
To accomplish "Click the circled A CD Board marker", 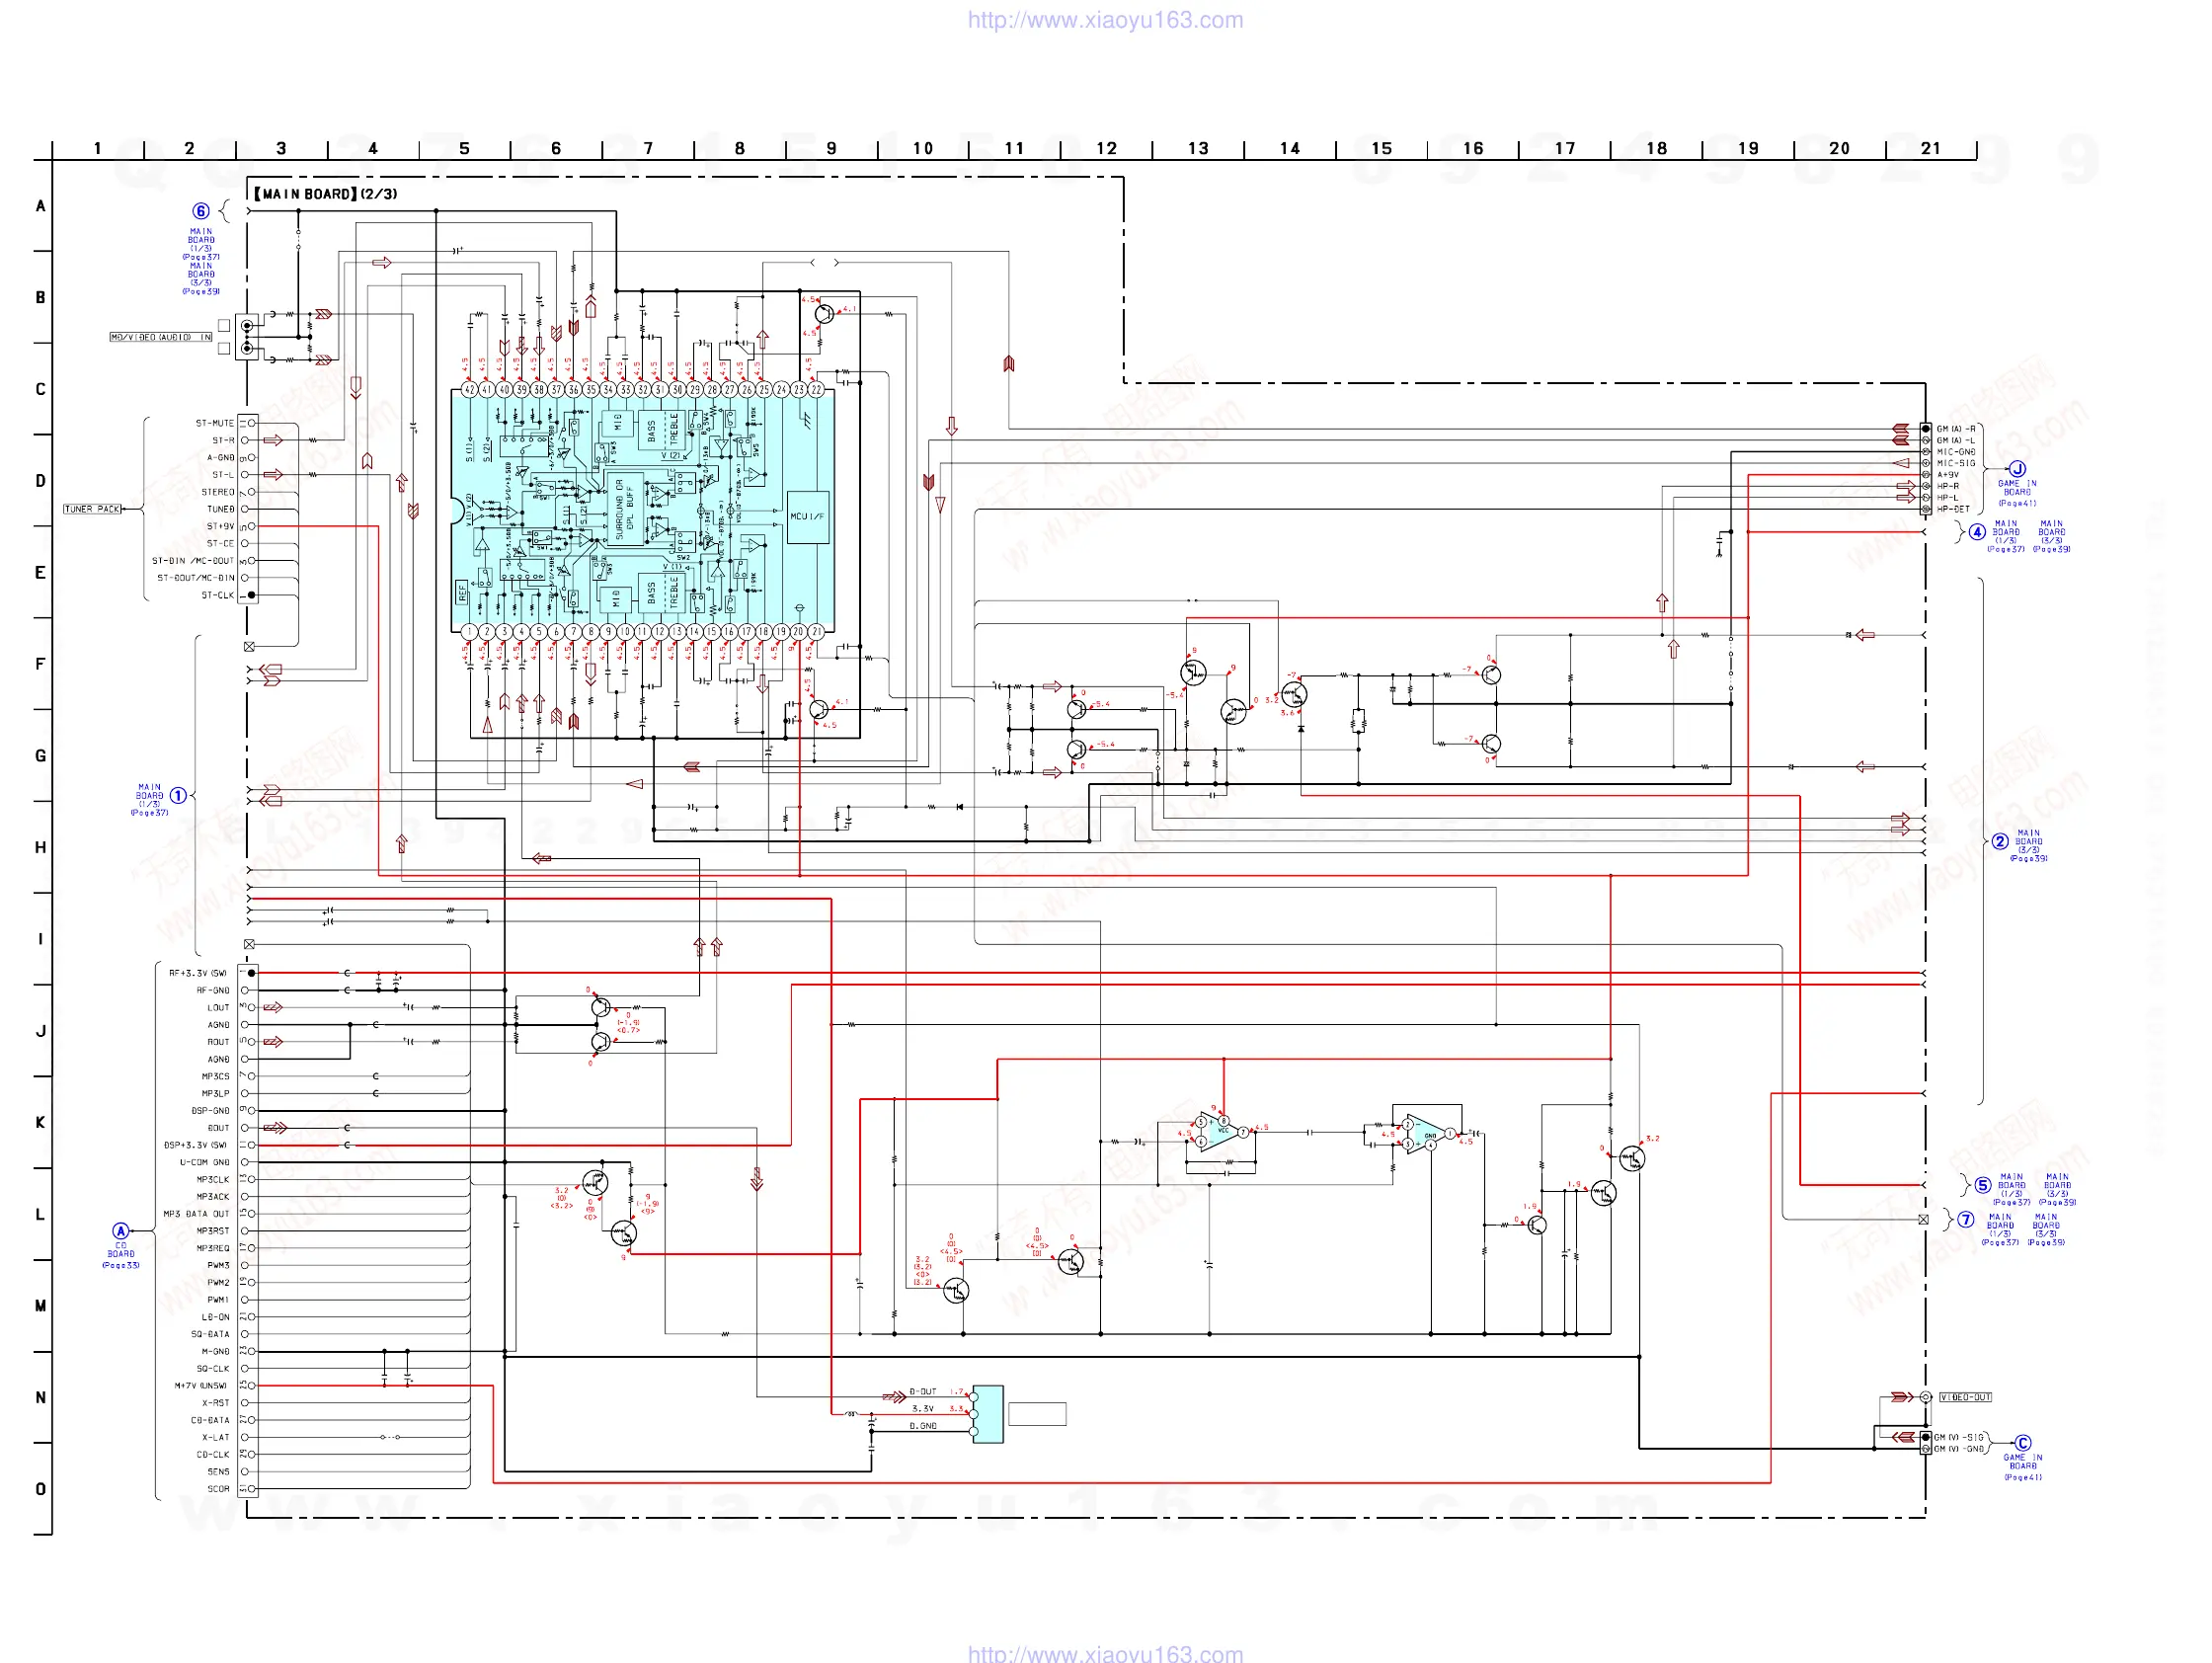I will [x=121, y=1231].
